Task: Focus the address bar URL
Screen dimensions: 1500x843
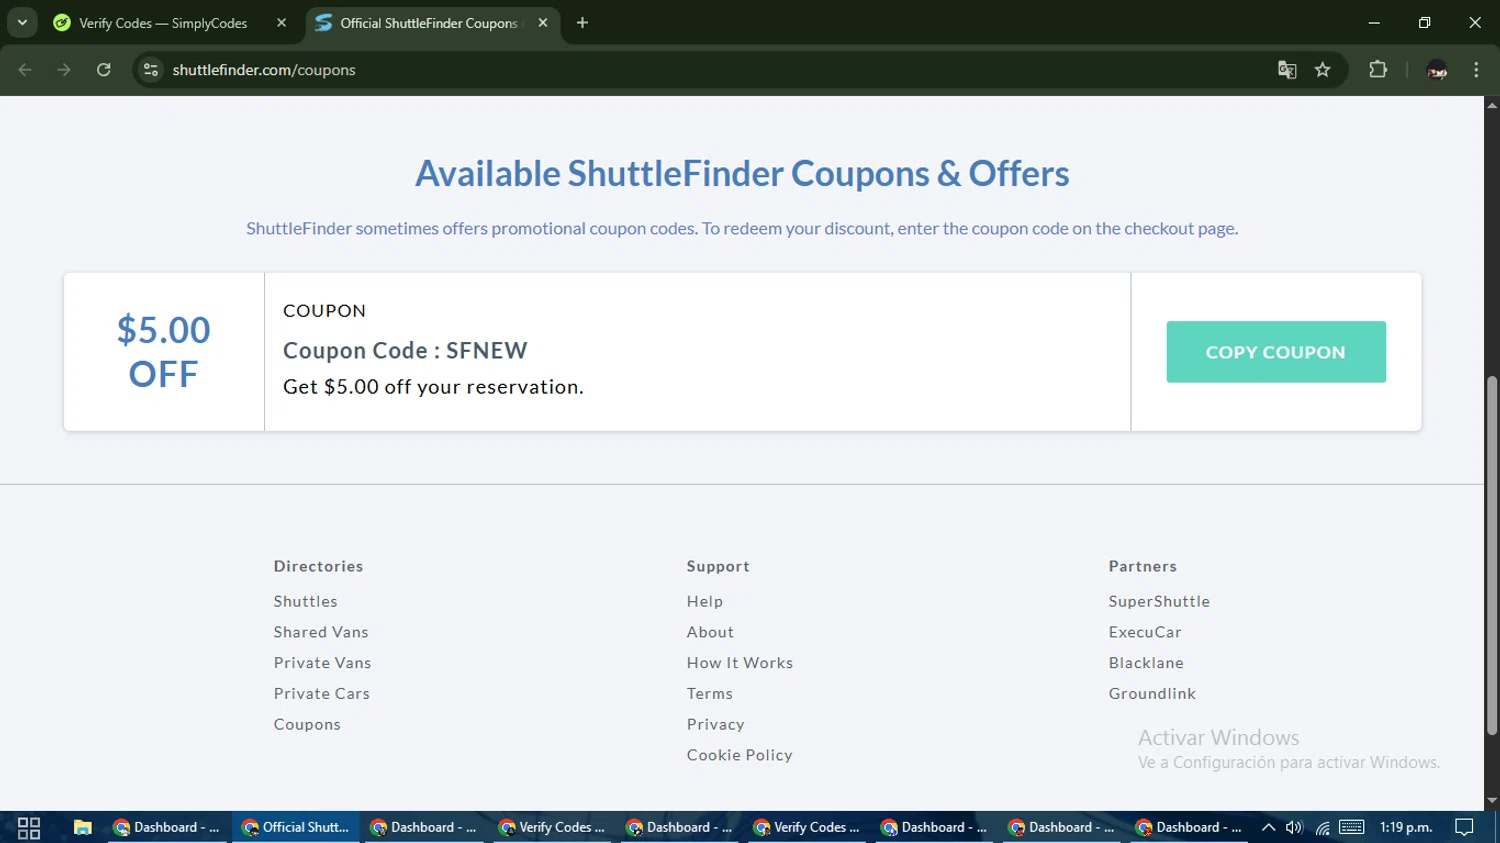Action: click(x=264, y=70)
